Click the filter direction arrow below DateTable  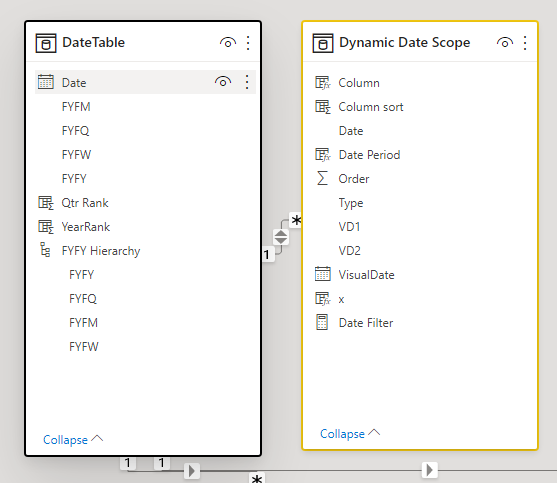192,471
